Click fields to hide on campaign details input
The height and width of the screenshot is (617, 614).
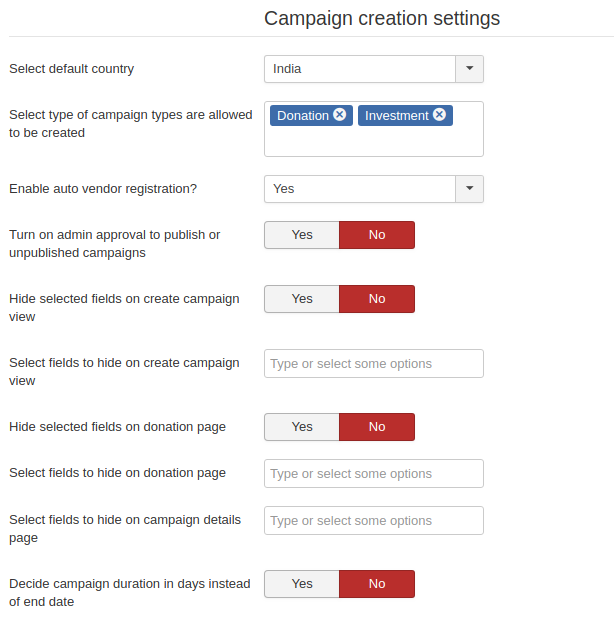[x=373, y=521]
